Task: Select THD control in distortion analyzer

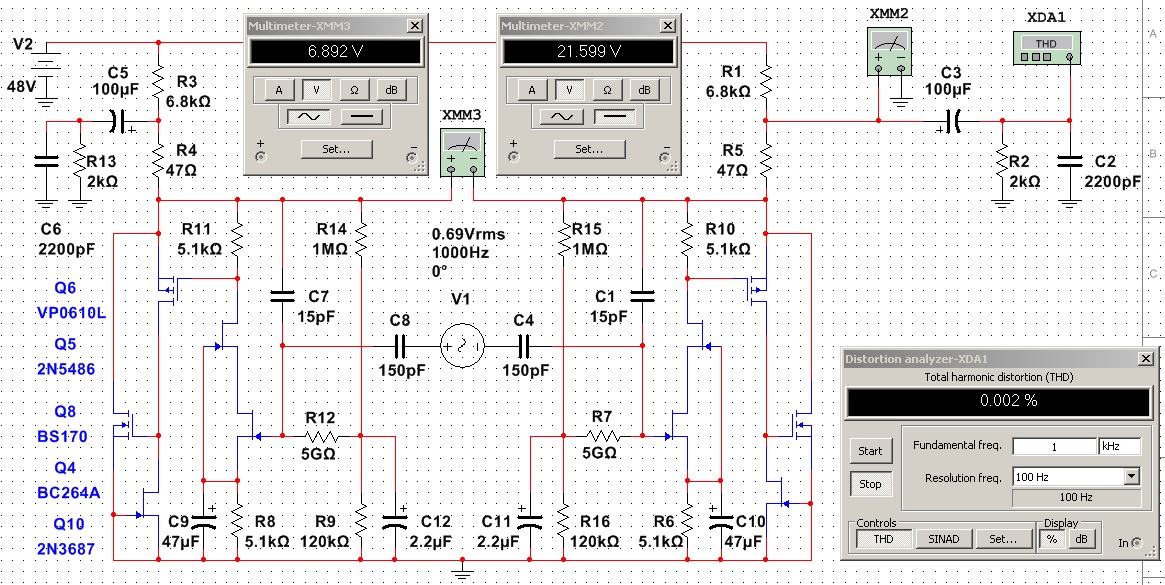Action: pos(883,539)
